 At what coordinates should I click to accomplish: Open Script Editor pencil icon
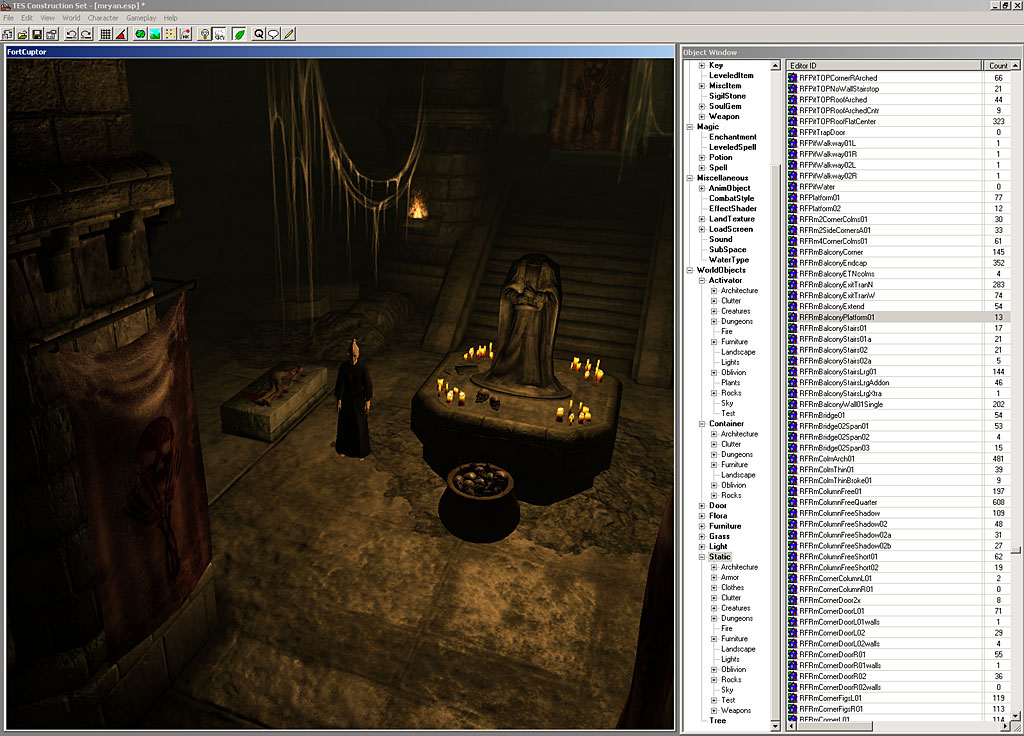click(x=289, y=34)
